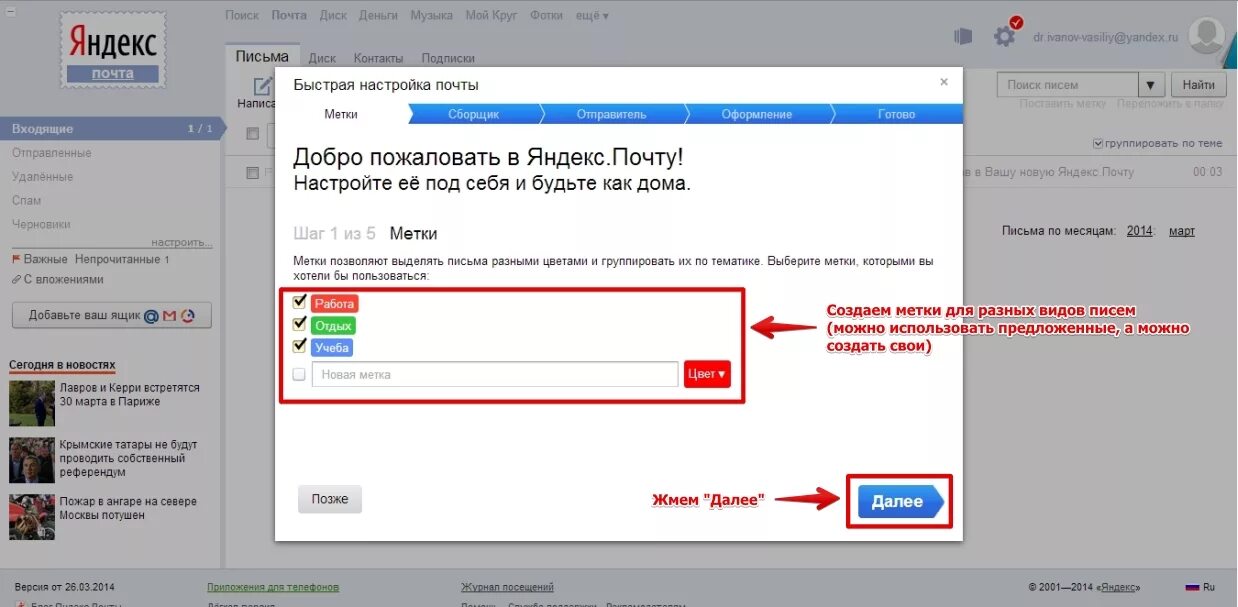Go to the Готово wizard step

point(896,114)
